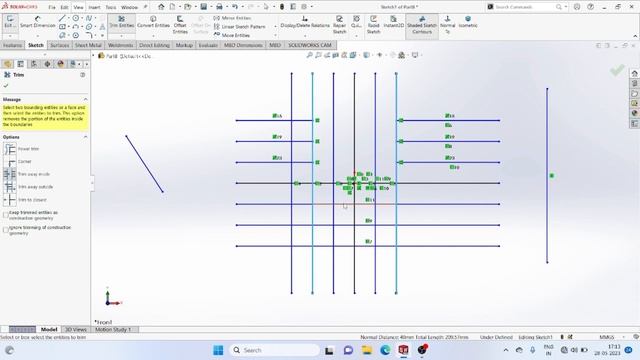
Task: Click the Search Commands field
Action: tap(524, 7)
